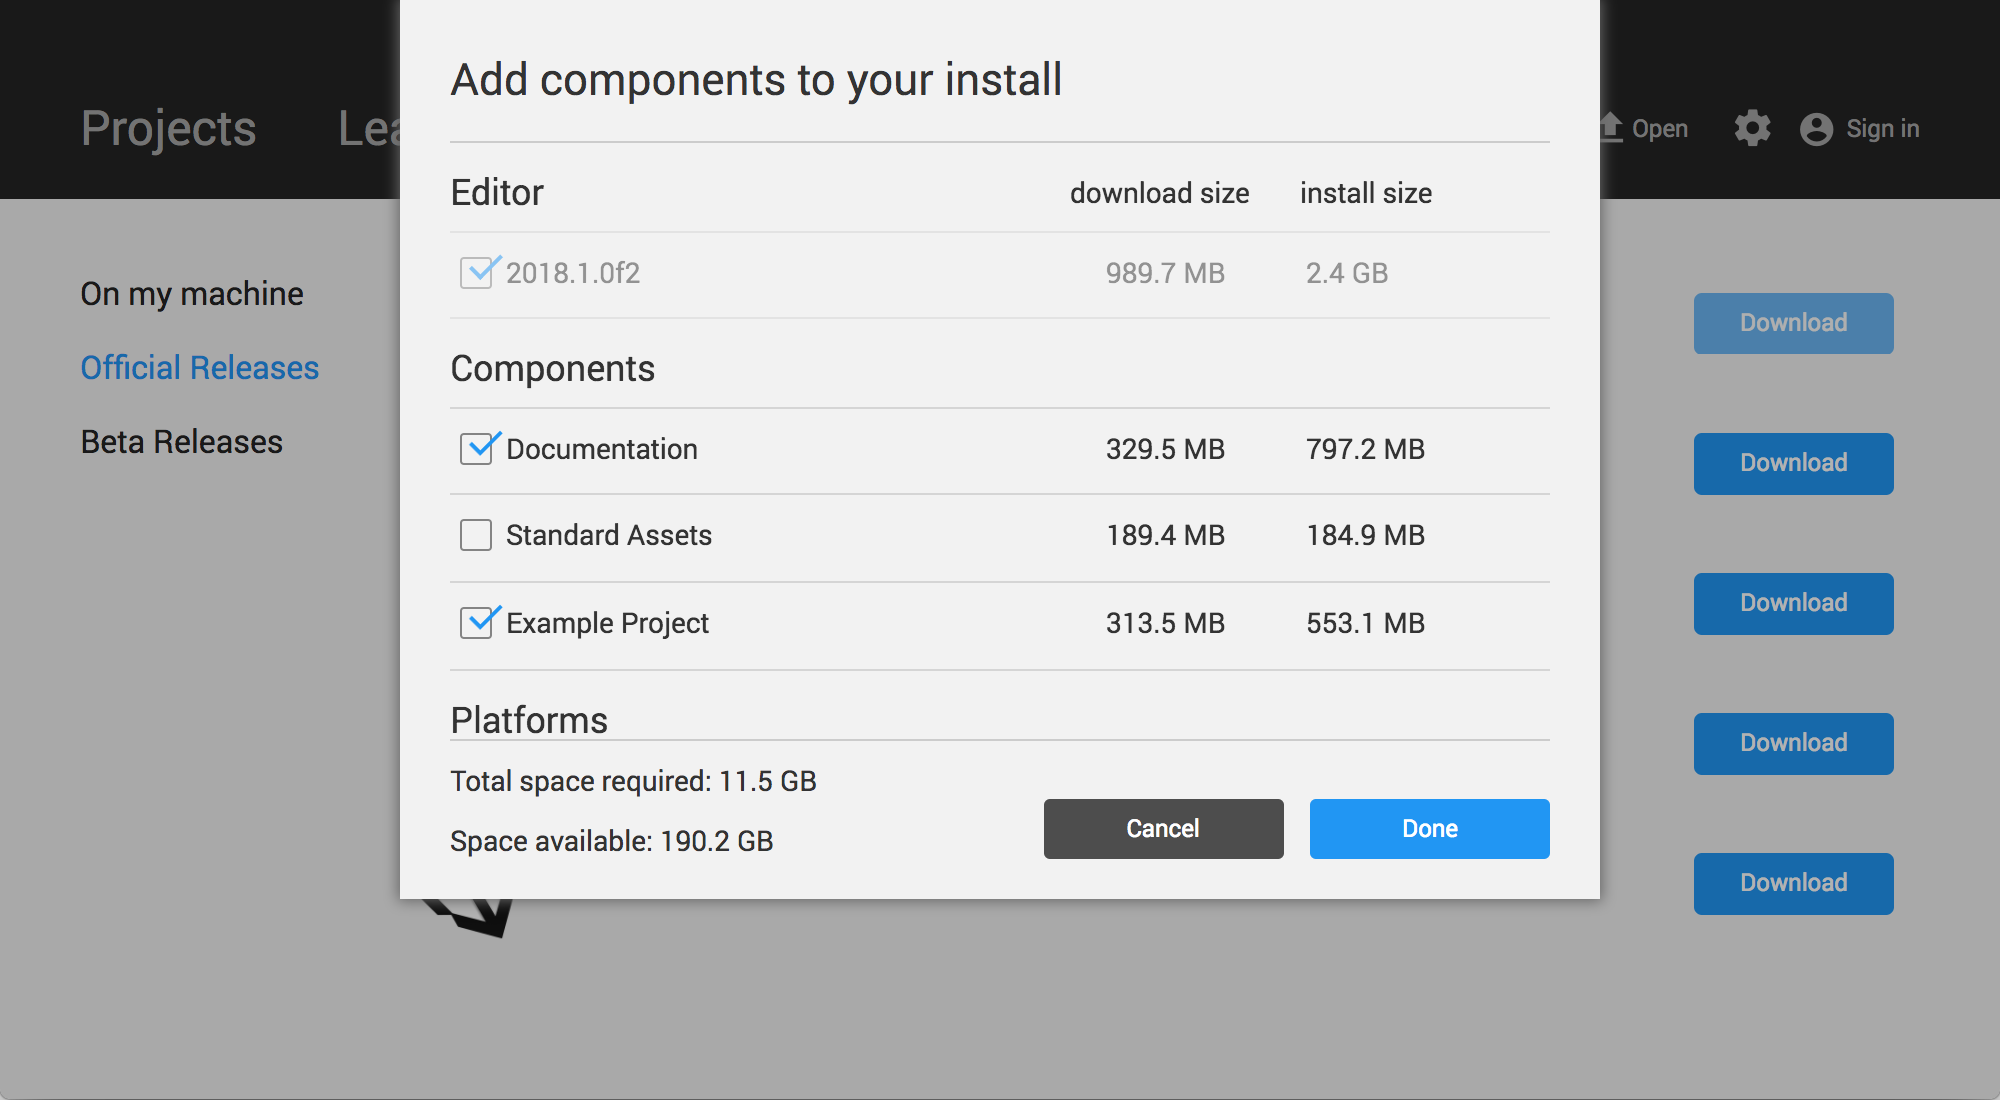The width and height of the screenshot is (2000, 1100).
Task: Select the On my machine menu item
Action: coord(191,294)
